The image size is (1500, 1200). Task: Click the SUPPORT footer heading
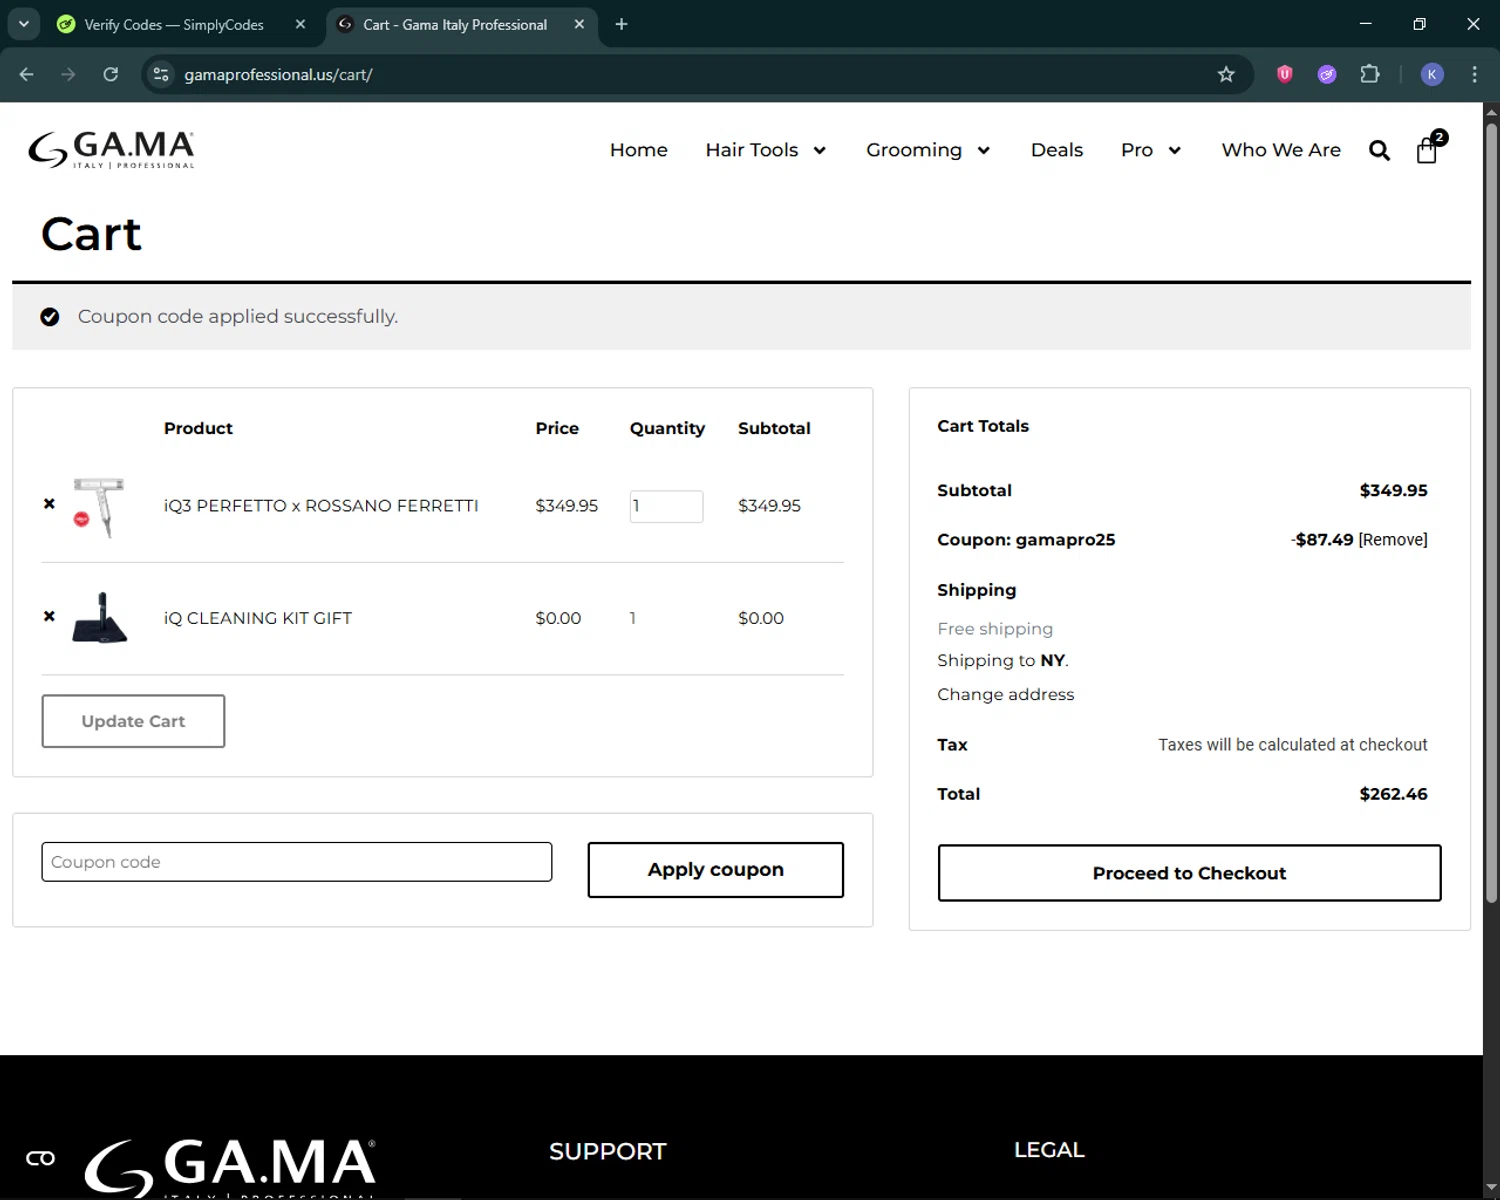coord(608,1151)
